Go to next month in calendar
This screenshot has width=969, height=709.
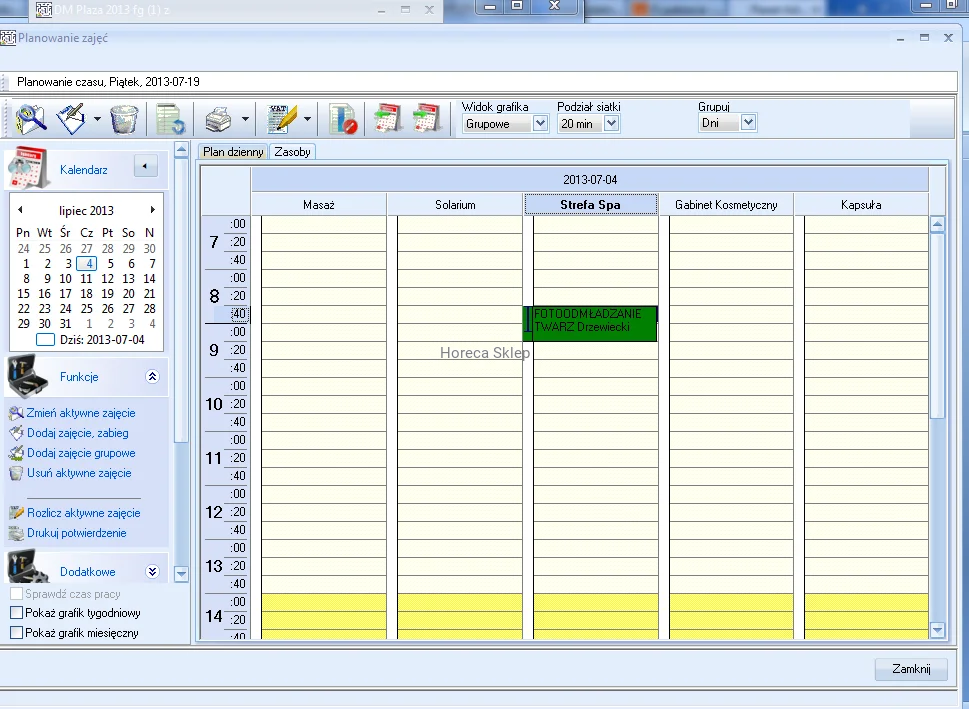tap(153, 210)
